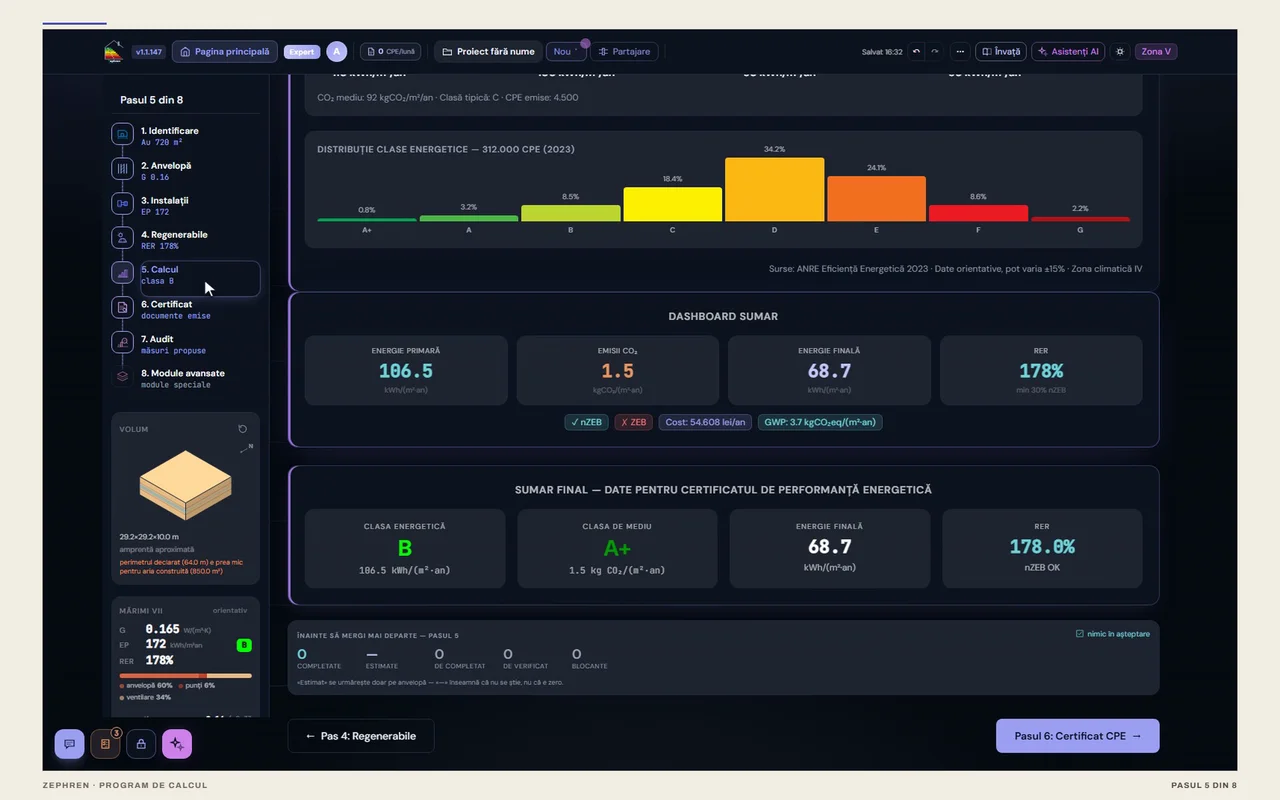Viewport: 1280px width, 800px height.
Task: Redo the last change
Action: pyautogui.click(x=935, y=51)
